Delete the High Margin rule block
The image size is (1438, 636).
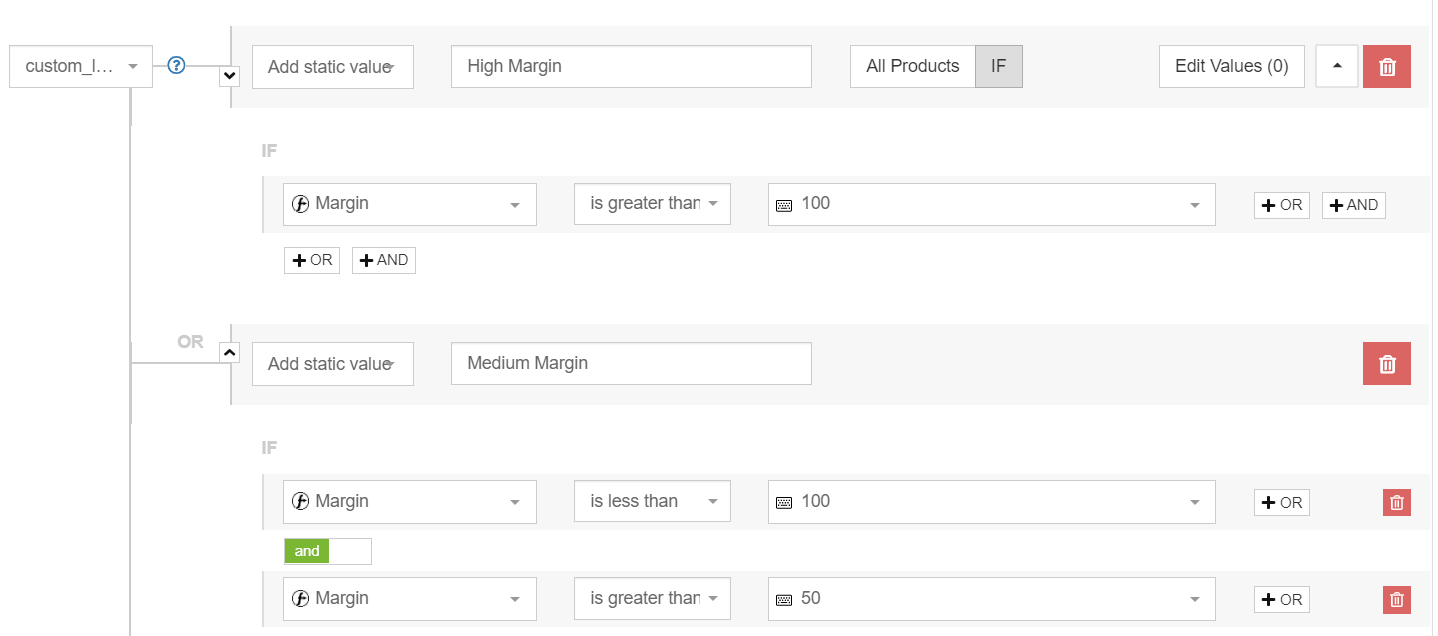point(1387,67)
